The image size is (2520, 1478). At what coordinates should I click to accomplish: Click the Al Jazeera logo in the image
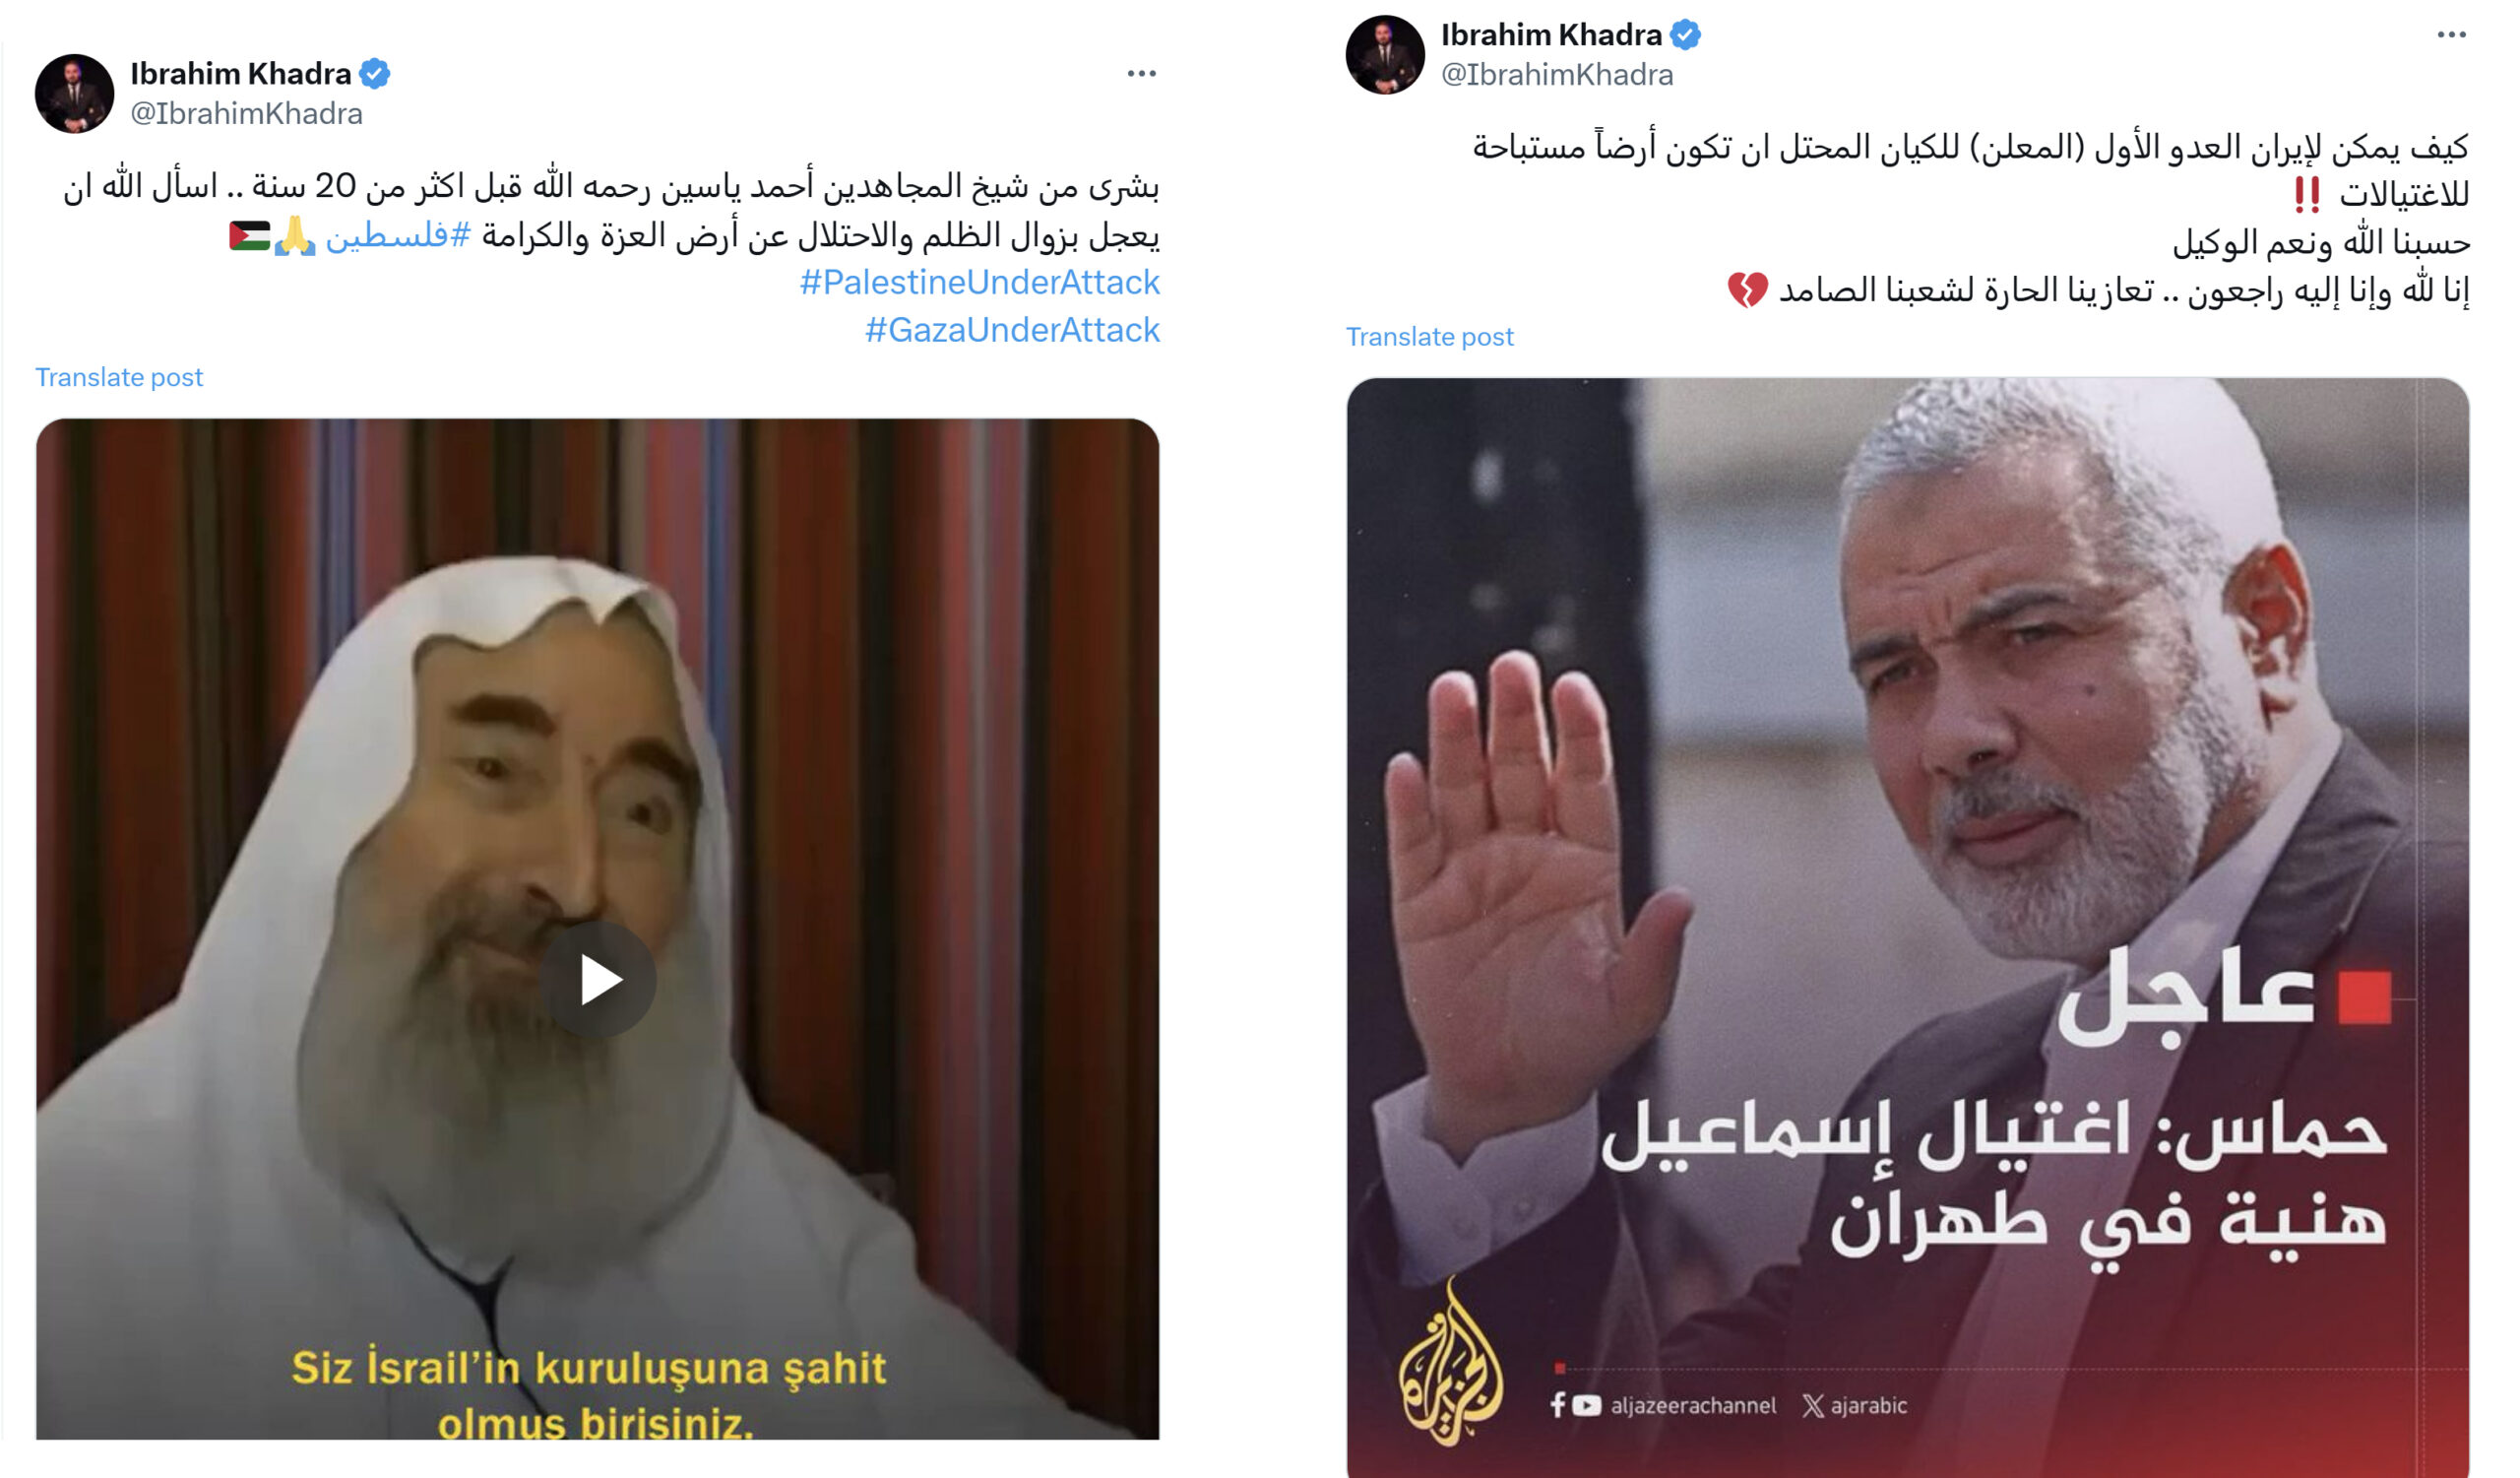pyautogui.click(x=1451, y=1362)
